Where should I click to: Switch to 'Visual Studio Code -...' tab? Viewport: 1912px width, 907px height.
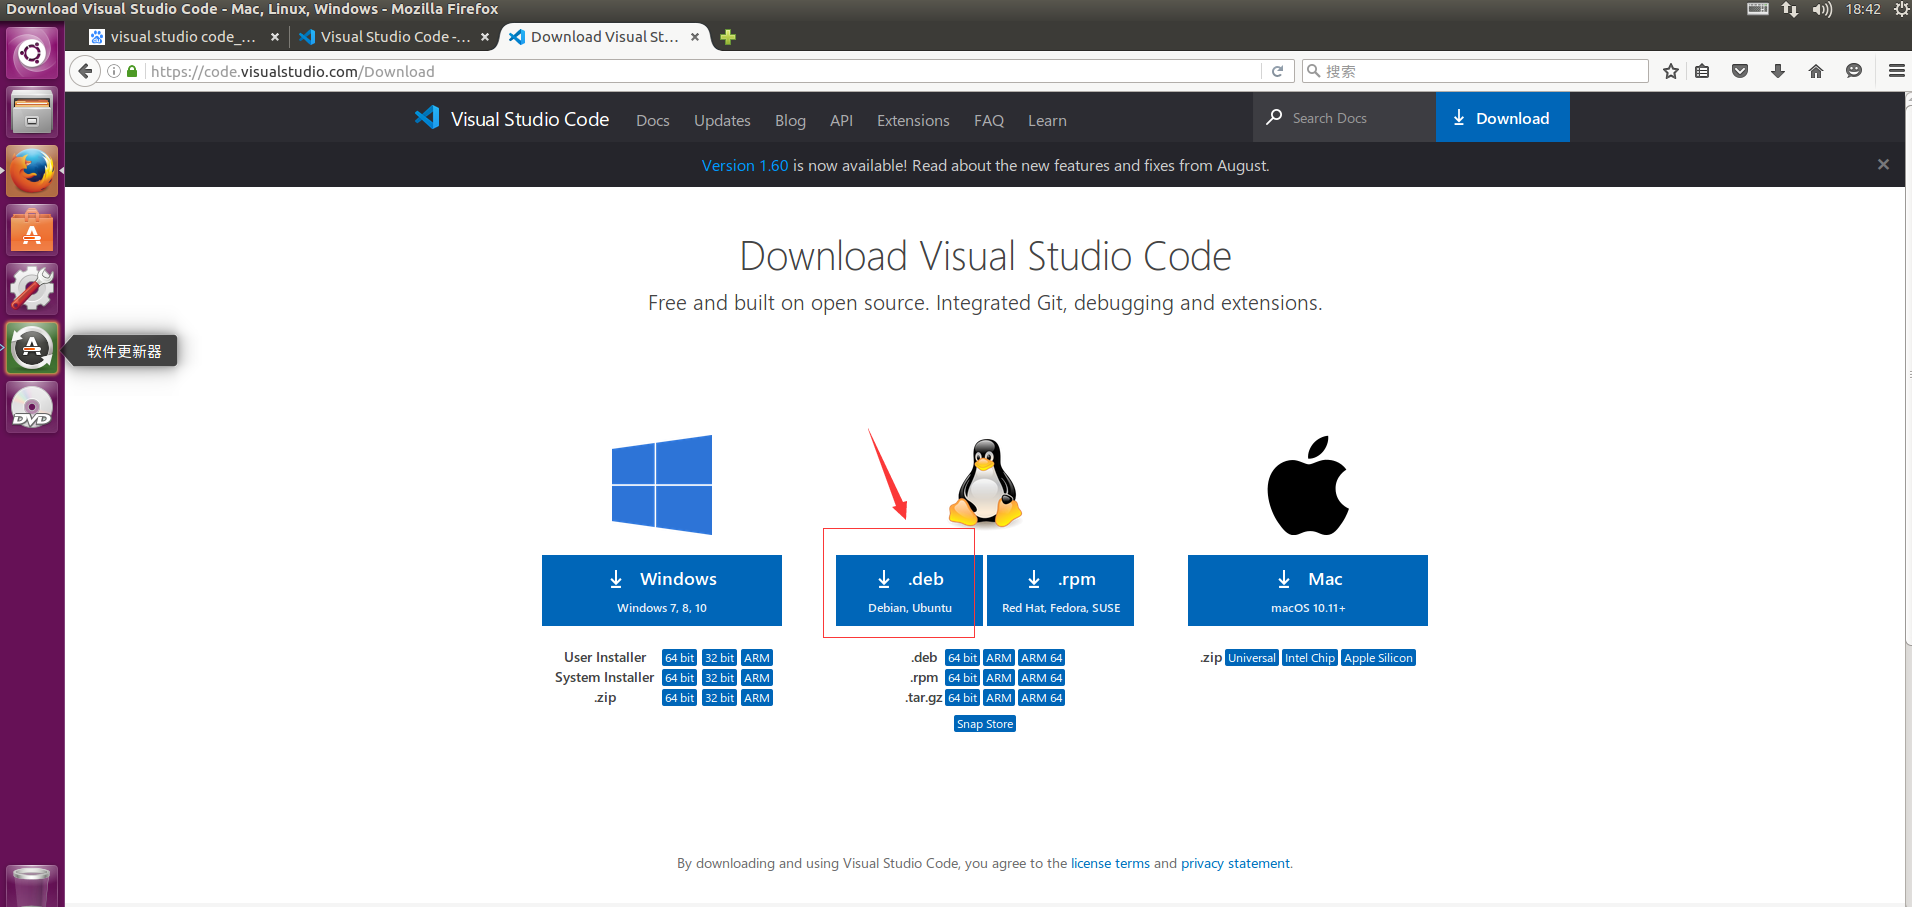click(x=395, y=37)
